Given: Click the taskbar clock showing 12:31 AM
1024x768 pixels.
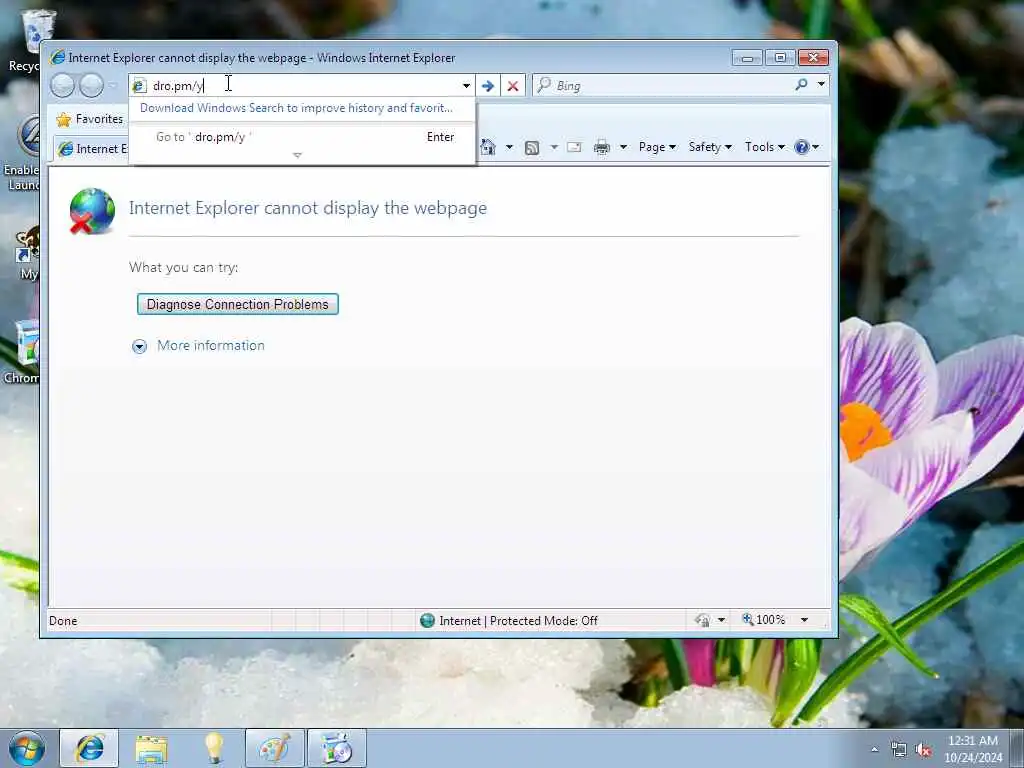Looking at the screenshot, I should [973, 749].
